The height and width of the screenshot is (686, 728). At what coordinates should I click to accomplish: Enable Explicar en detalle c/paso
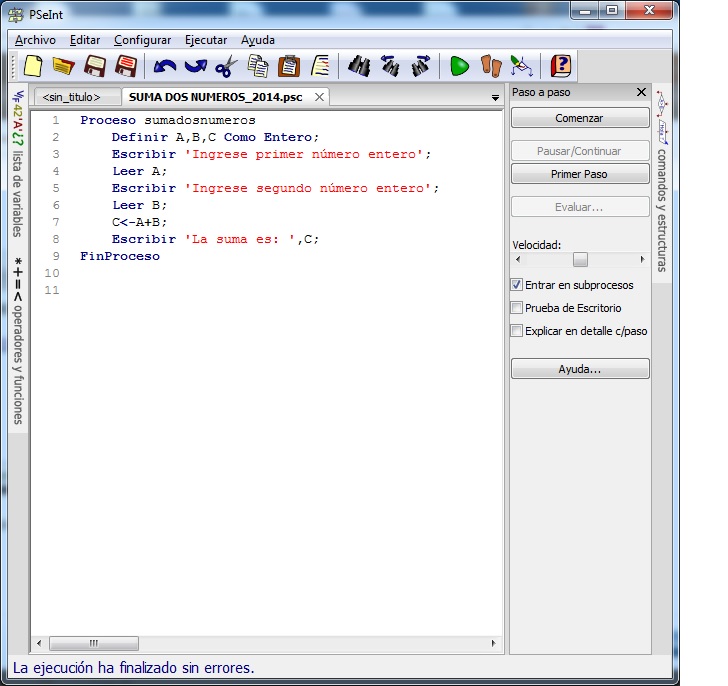[517, 331]
